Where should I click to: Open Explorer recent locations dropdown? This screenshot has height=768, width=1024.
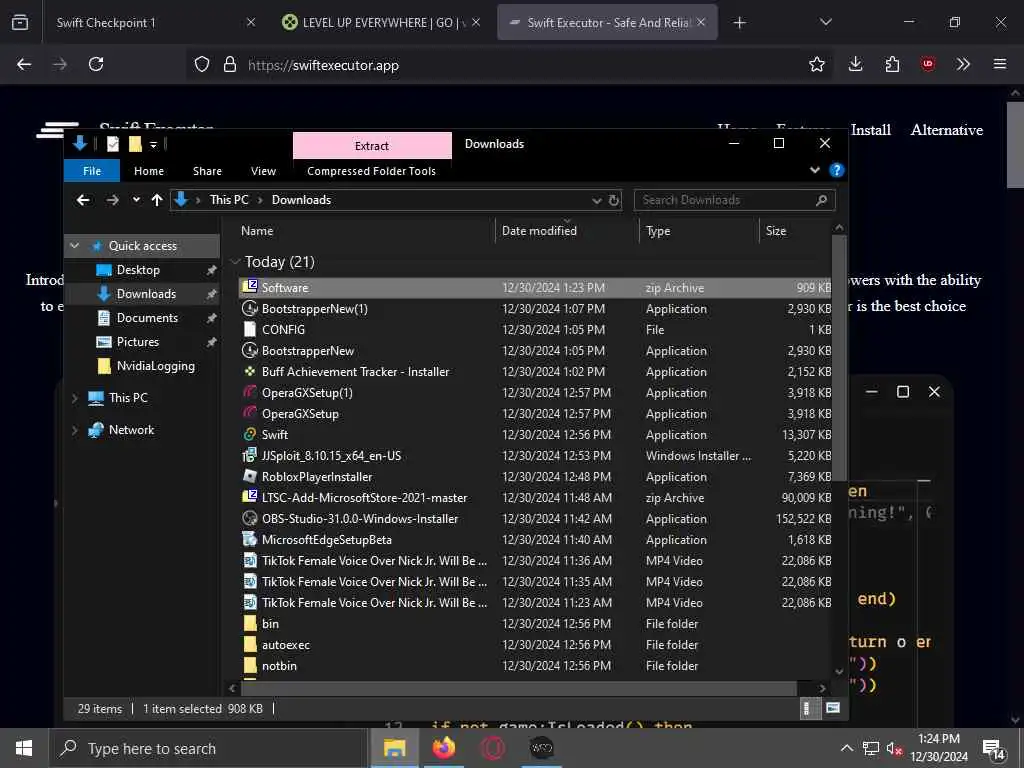[x=136, y=200]
